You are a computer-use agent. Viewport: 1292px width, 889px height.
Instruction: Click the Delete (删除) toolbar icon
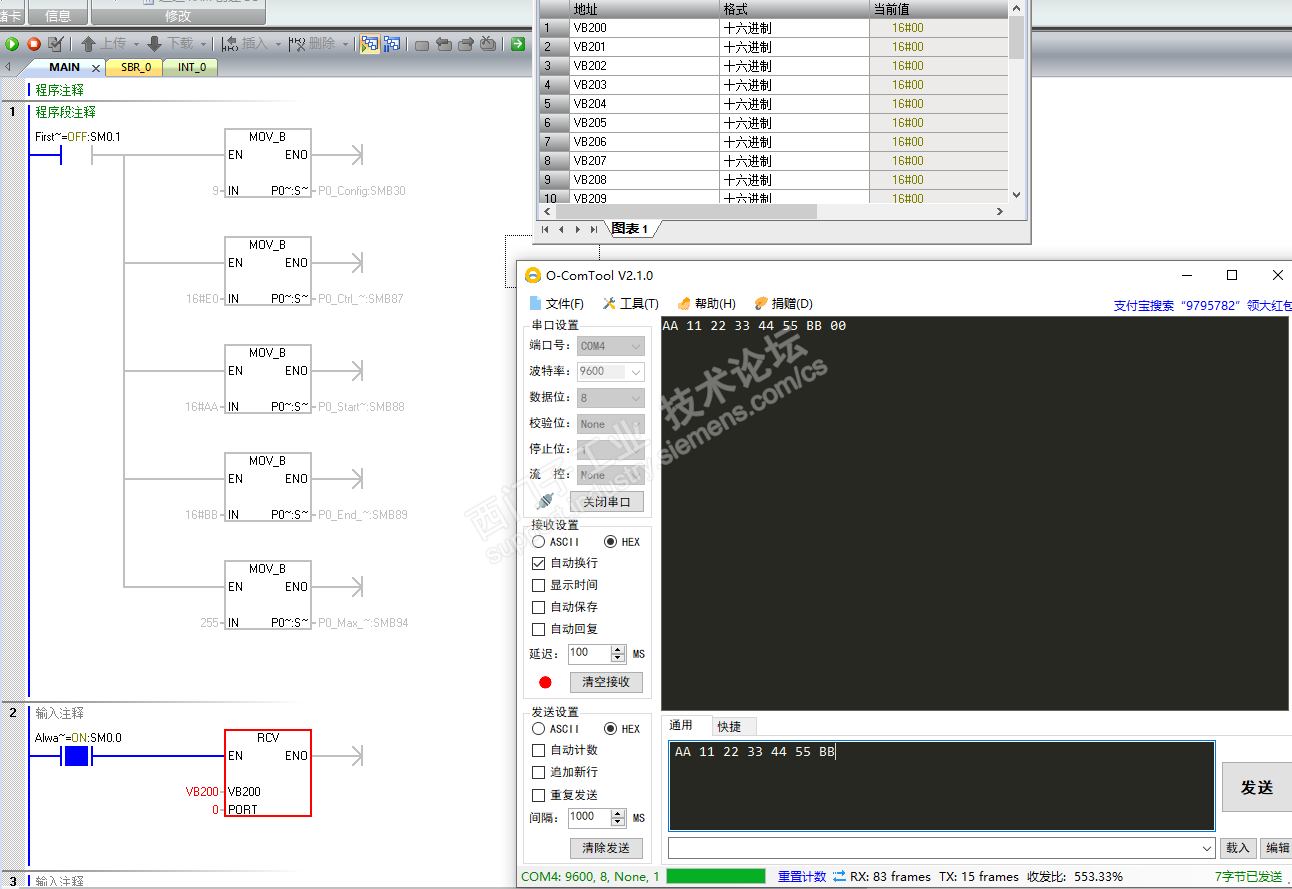[x=297, y=44]
